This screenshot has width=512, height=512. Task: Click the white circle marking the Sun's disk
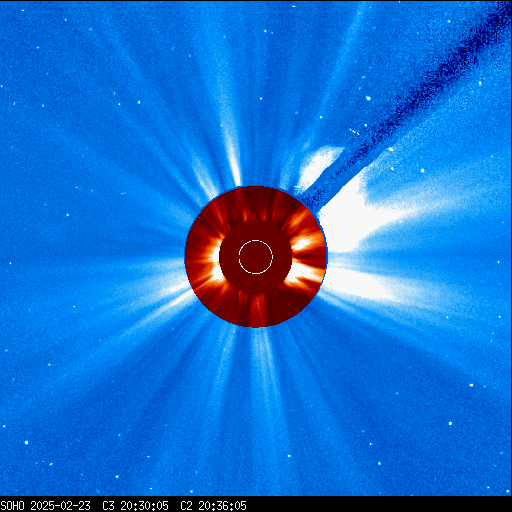(x=256, y=257)
